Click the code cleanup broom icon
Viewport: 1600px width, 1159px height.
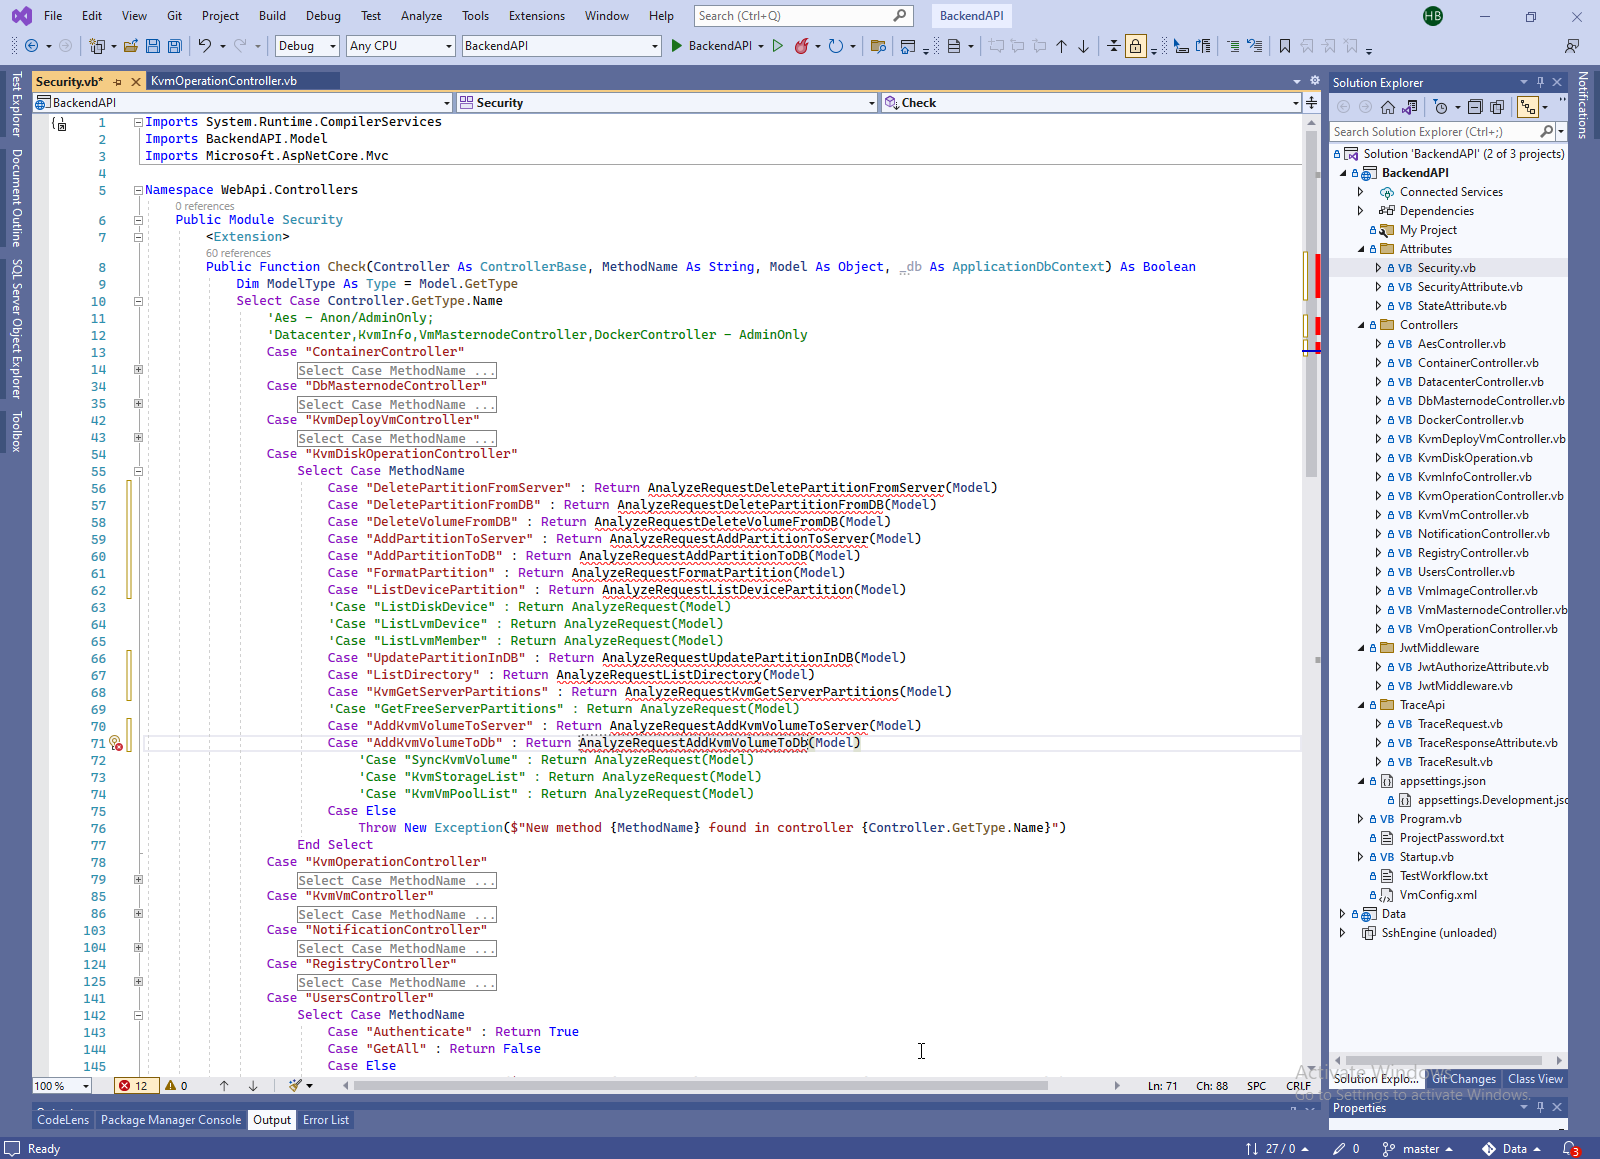click(x=295, y=1086)
